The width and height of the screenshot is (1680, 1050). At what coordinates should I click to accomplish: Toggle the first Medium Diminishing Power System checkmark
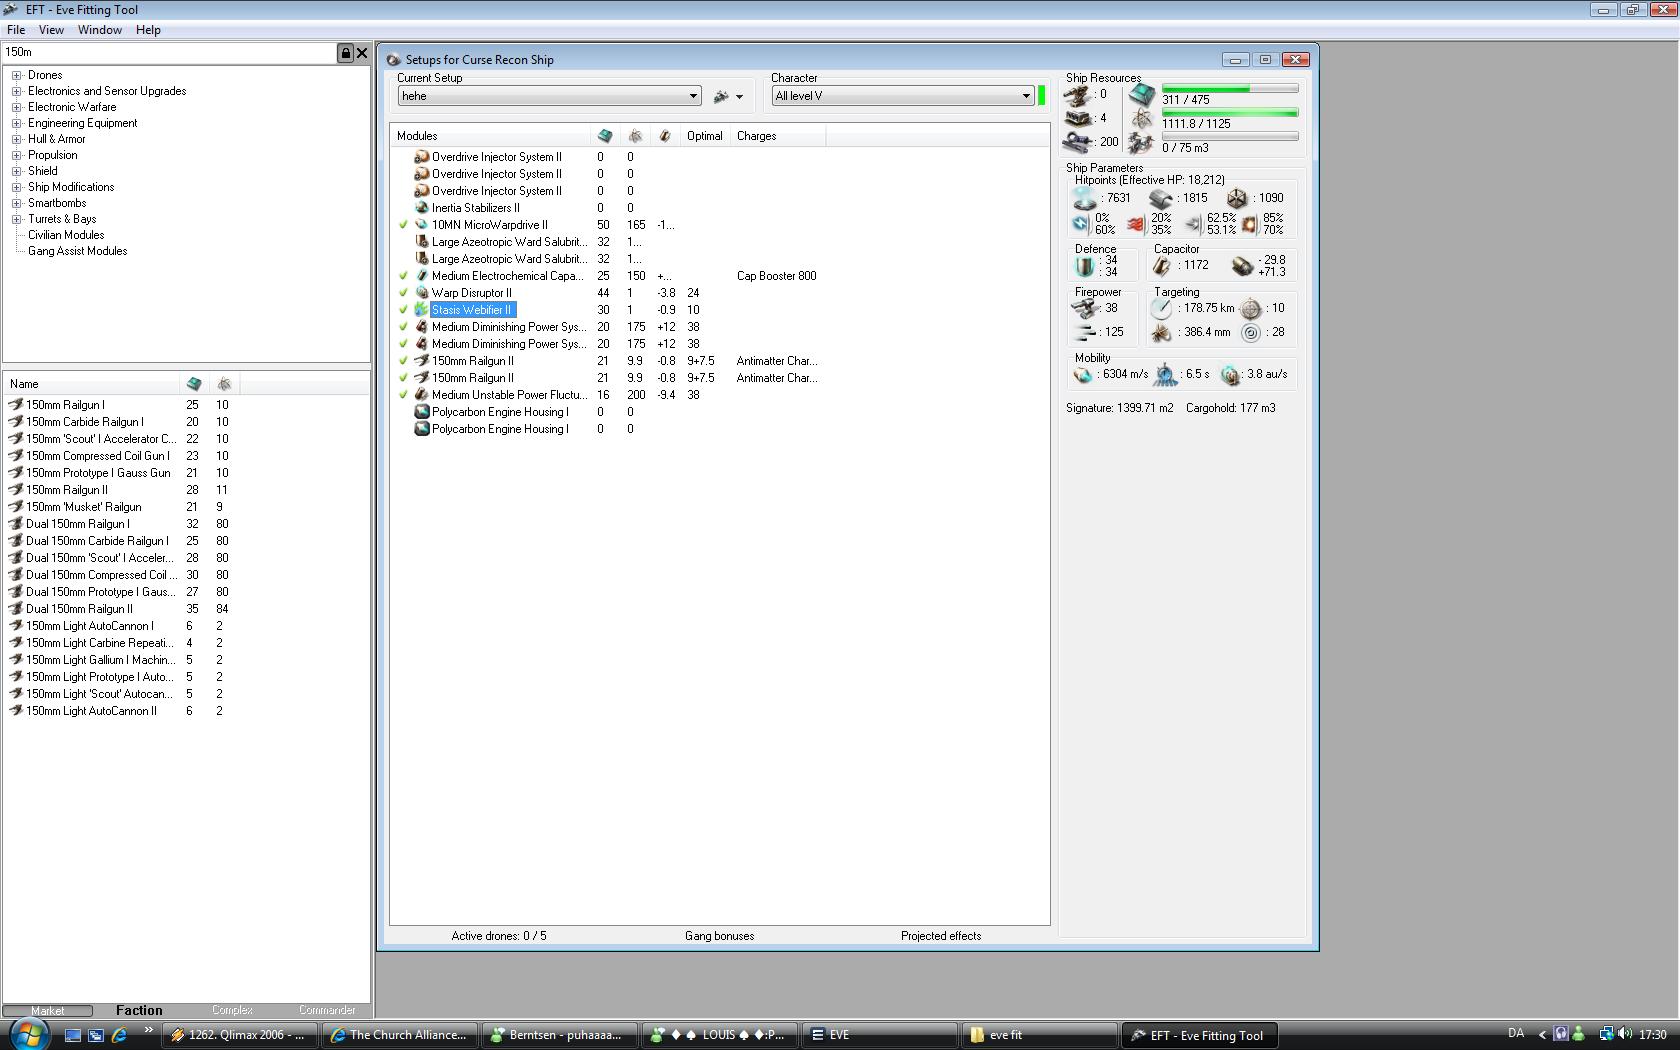pyautogui.click(x=403, y=327)
